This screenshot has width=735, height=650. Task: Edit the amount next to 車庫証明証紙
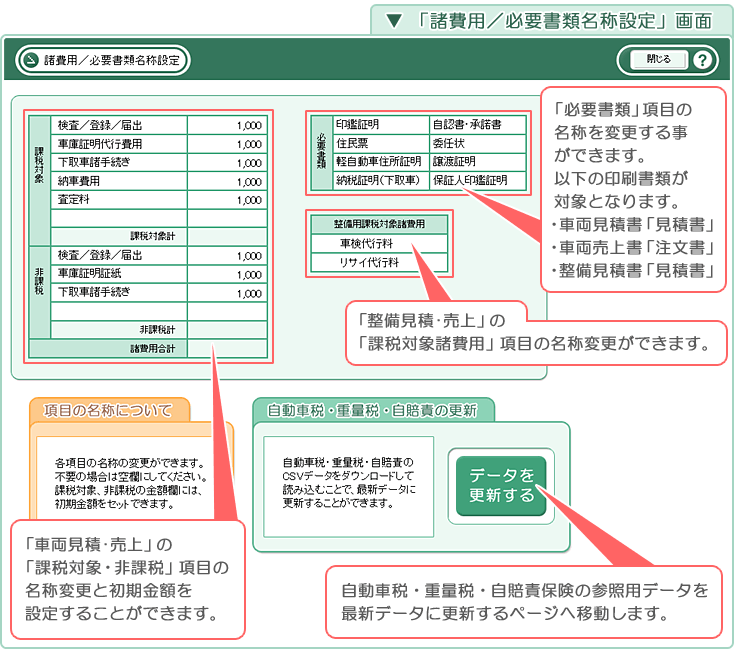coord(227,274)
